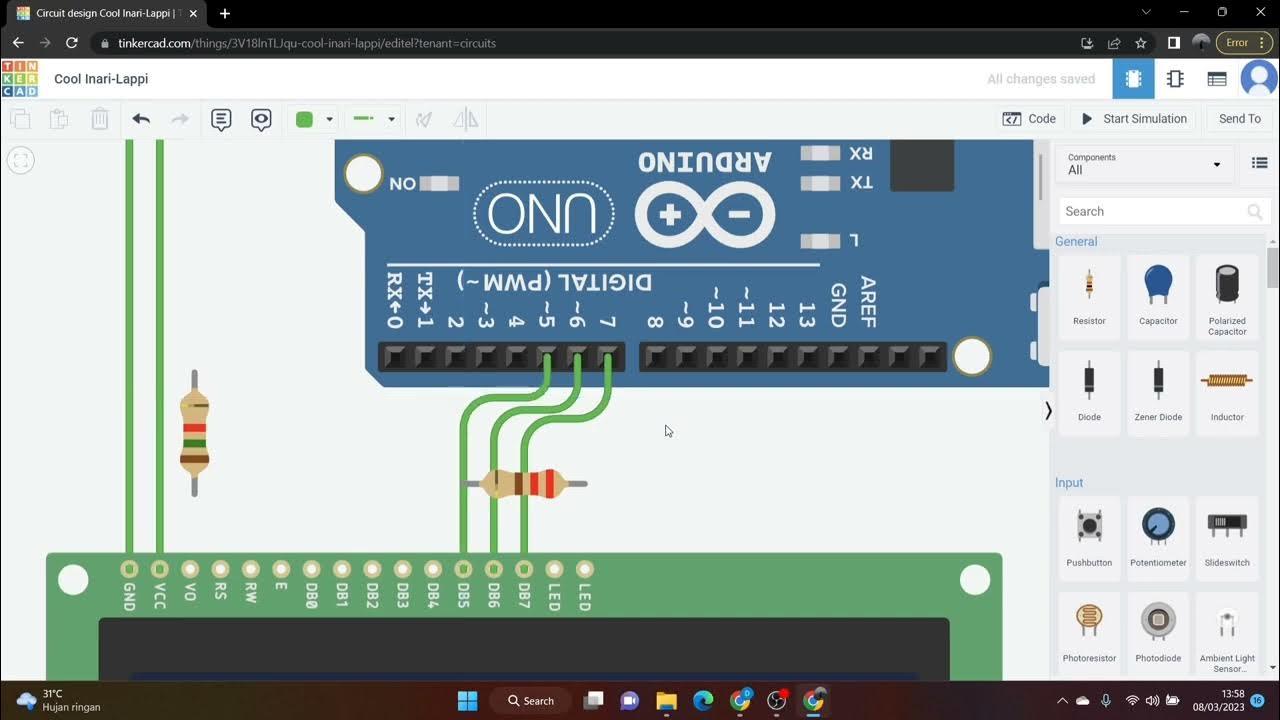1280x720 pixels.
Task: Select the Photodiode component
Action: (x=1158, y=632)
